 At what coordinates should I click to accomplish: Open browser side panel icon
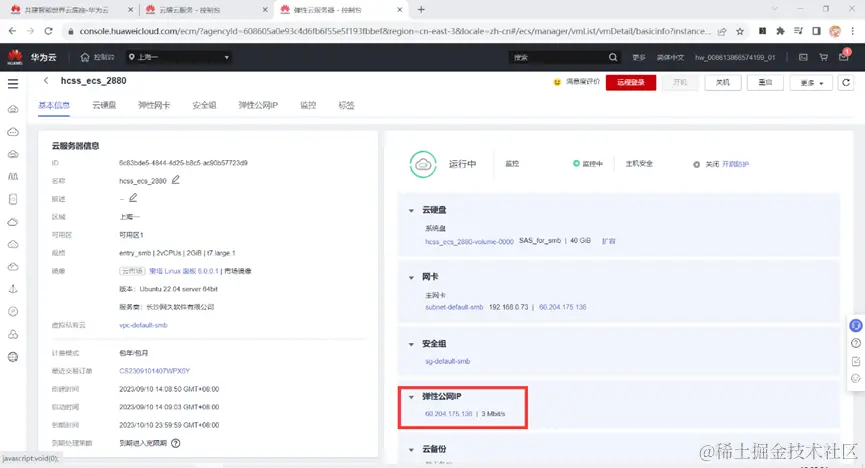[816, 31]
